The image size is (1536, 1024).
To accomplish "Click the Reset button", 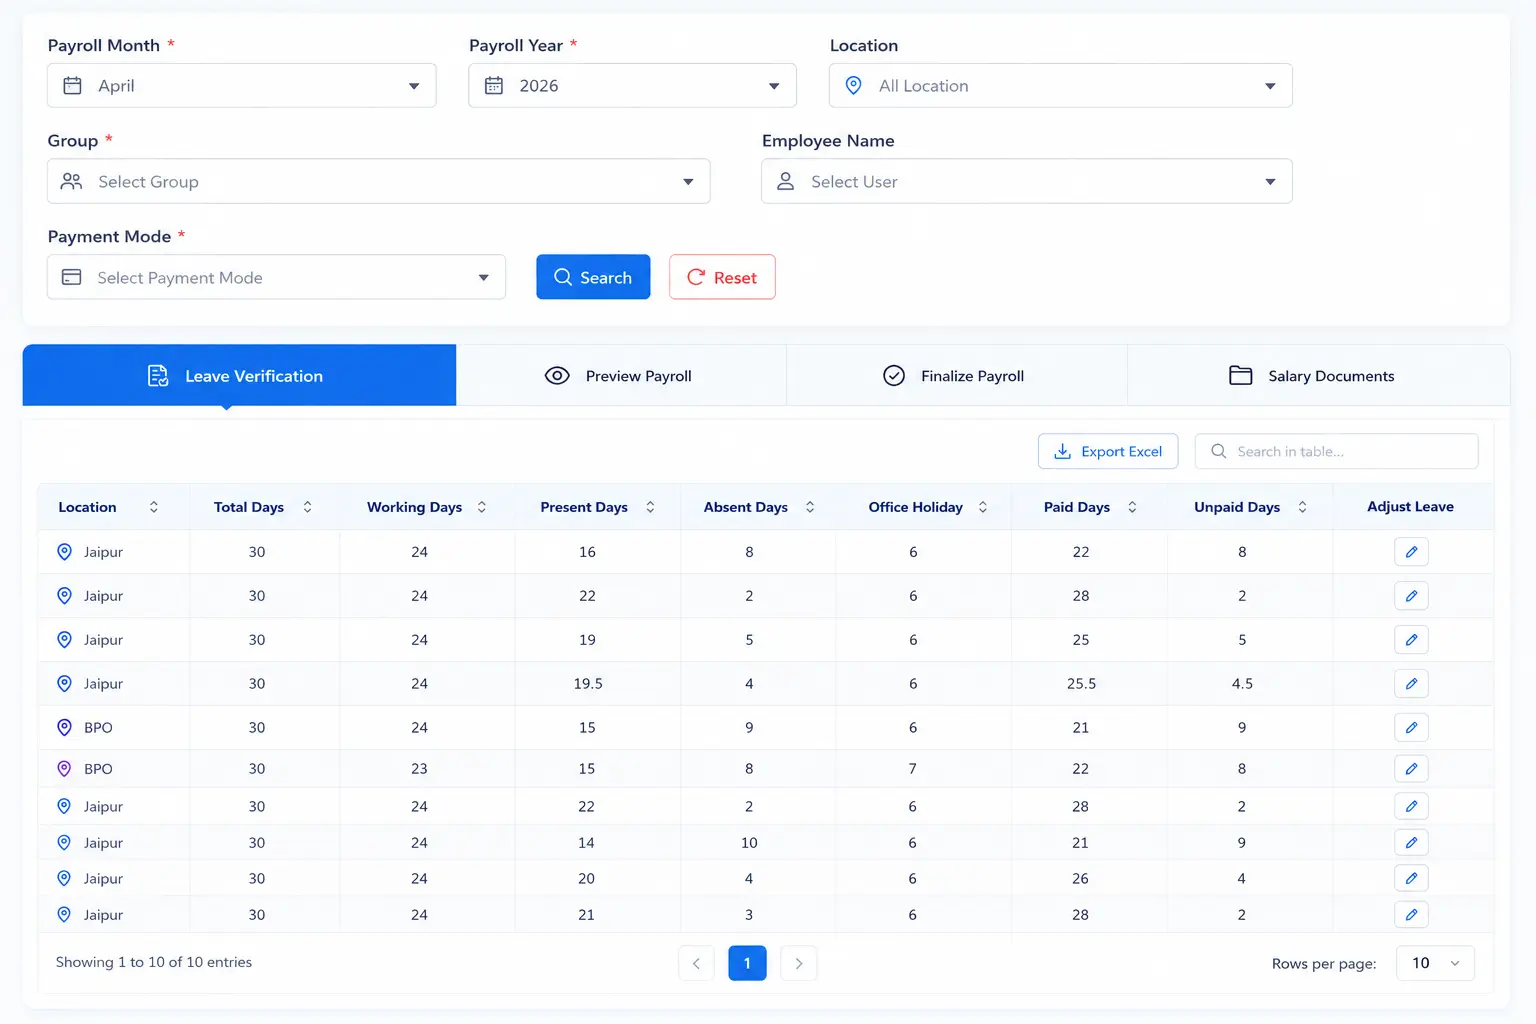I will [x=722, y=277].
